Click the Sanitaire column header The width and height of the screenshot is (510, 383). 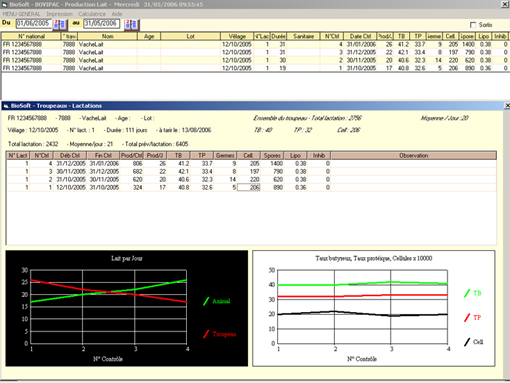coord(303,36)
